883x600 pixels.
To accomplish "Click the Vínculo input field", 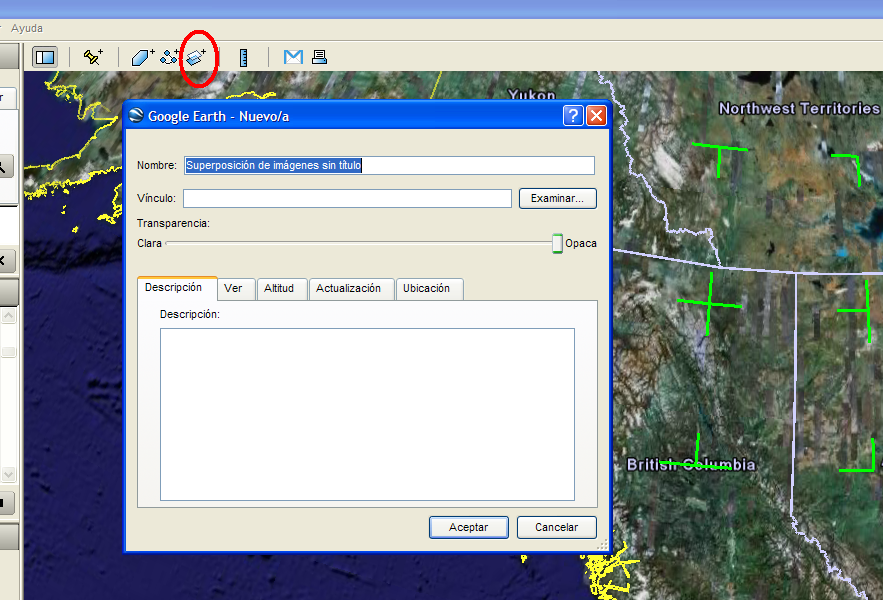I will click(347, 198).
